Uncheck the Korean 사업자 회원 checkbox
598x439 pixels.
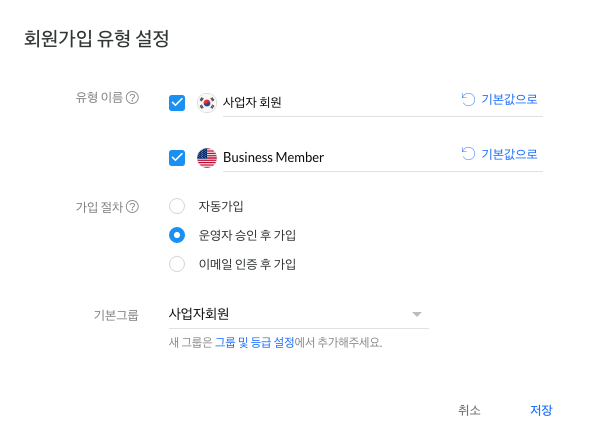[177, 103]
